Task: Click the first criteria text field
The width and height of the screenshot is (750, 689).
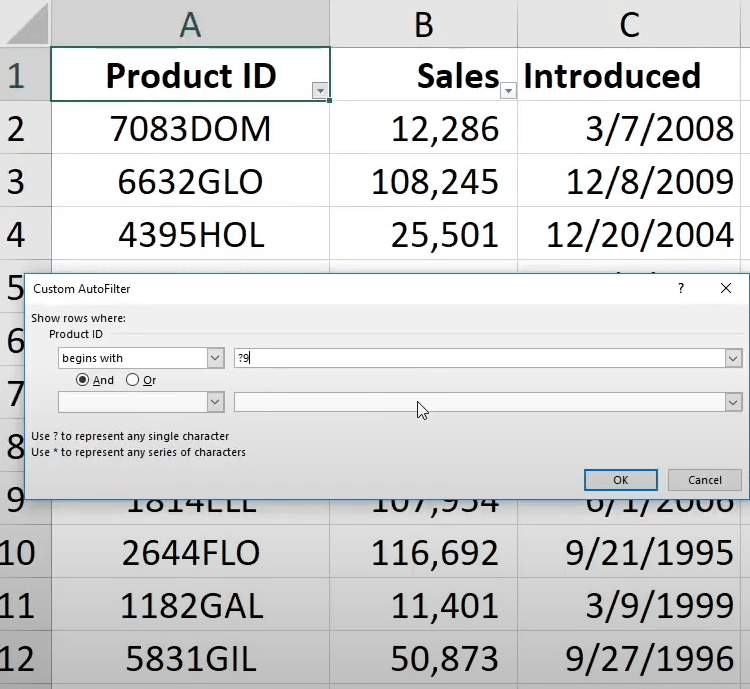Action: coord(480,358)
